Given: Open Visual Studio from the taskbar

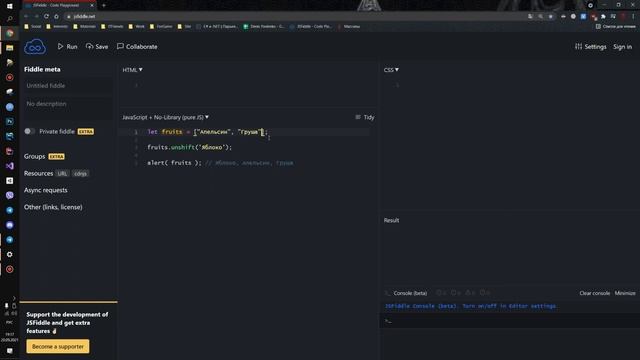Looking at the screenshot, I should [x=9, y=166].
